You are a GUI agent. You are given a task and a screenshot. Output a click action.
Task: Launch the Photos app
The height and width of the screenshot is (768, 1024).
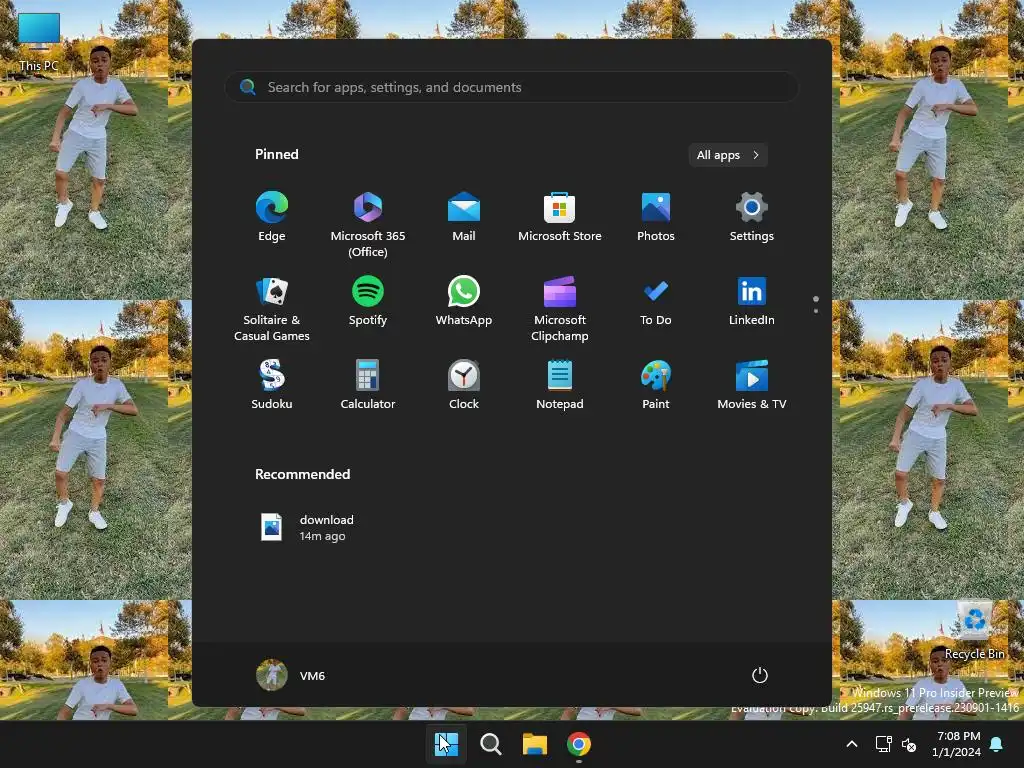point(656,217)
